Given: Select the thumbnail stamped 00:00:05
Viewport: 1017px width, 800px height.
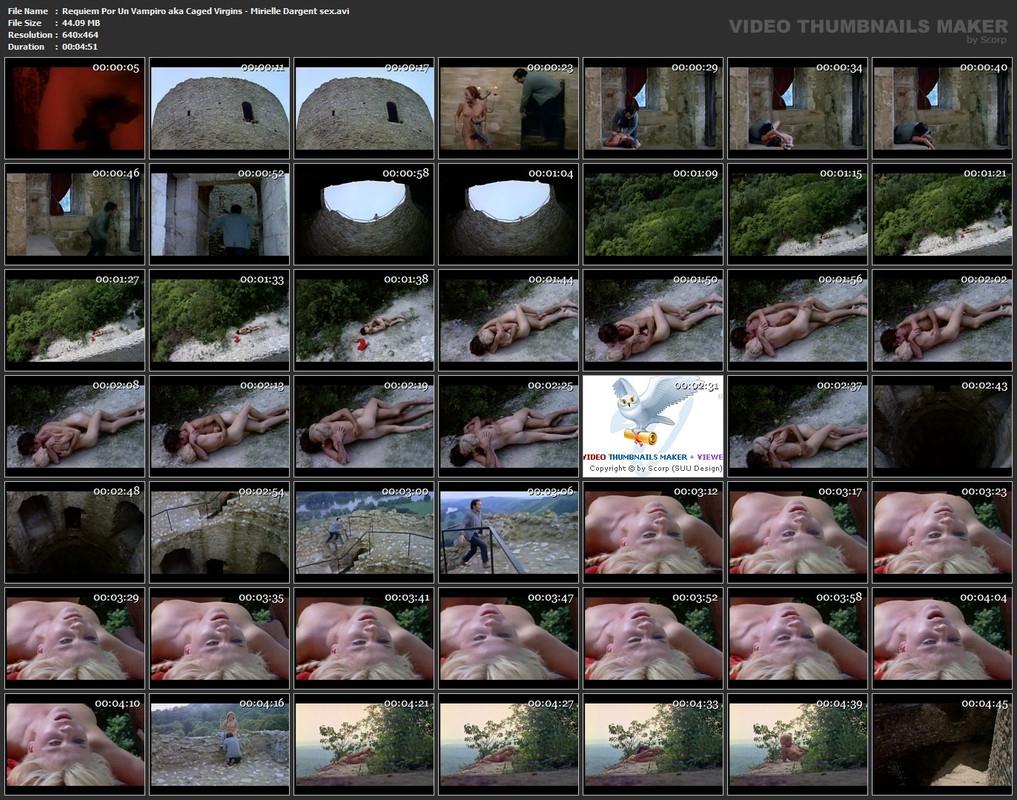Looking at the screenshot, I should point(75,108).
